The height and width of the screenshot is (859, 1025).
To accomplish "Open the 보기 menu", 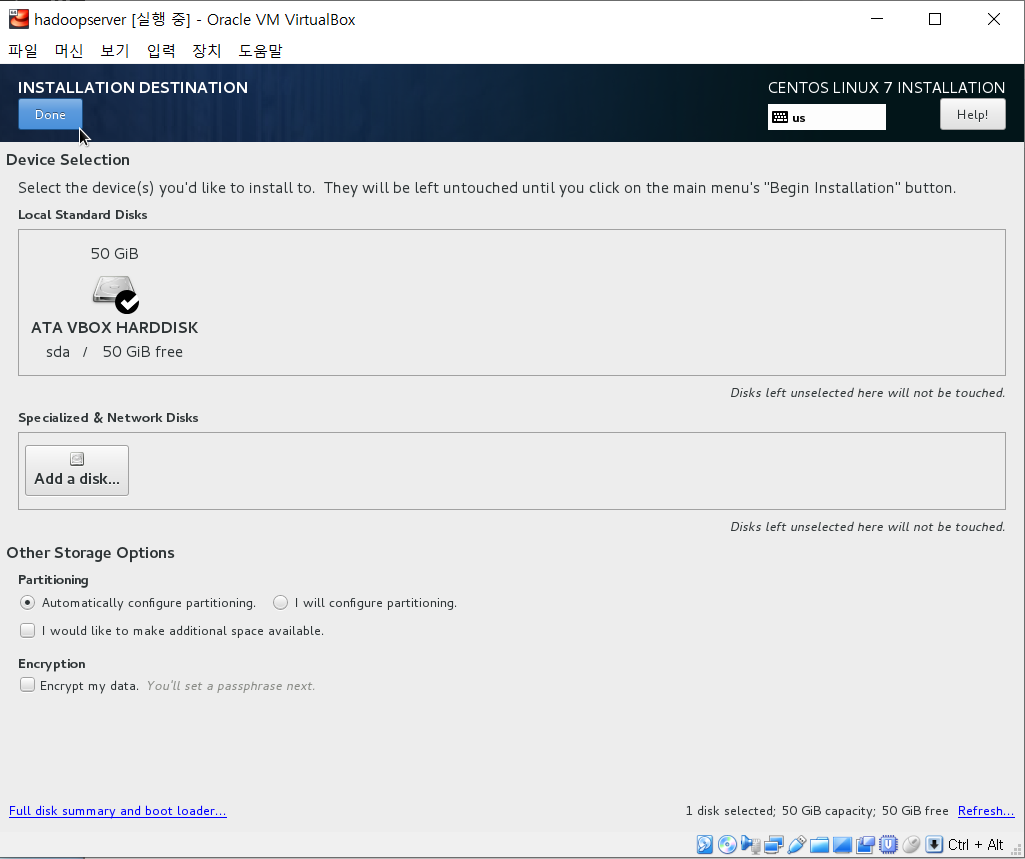I will pyautogui.click(x=115, y=51).
